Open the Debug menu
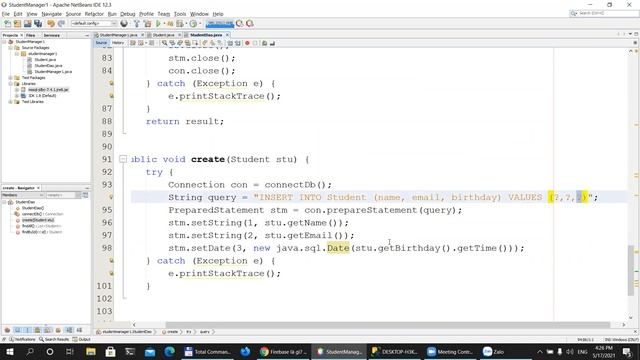 [x=127, y=14]
